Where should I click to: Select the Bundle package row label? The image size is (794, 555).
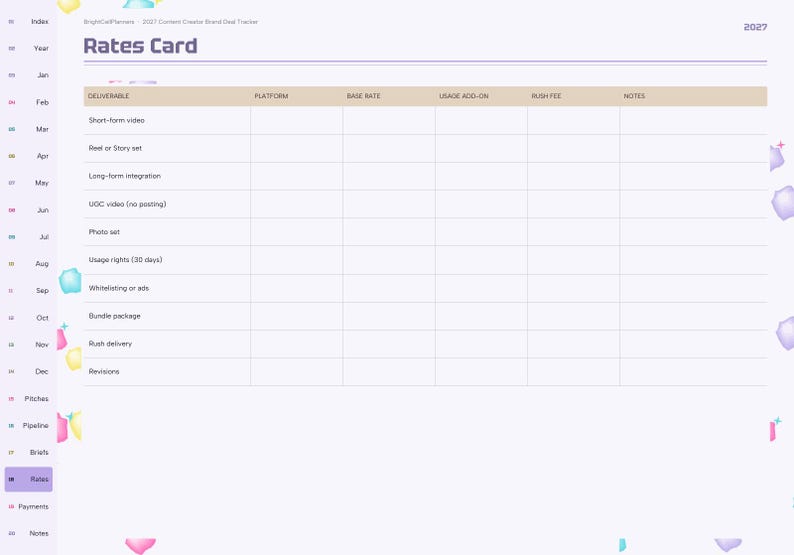click(x=114, y=316)
